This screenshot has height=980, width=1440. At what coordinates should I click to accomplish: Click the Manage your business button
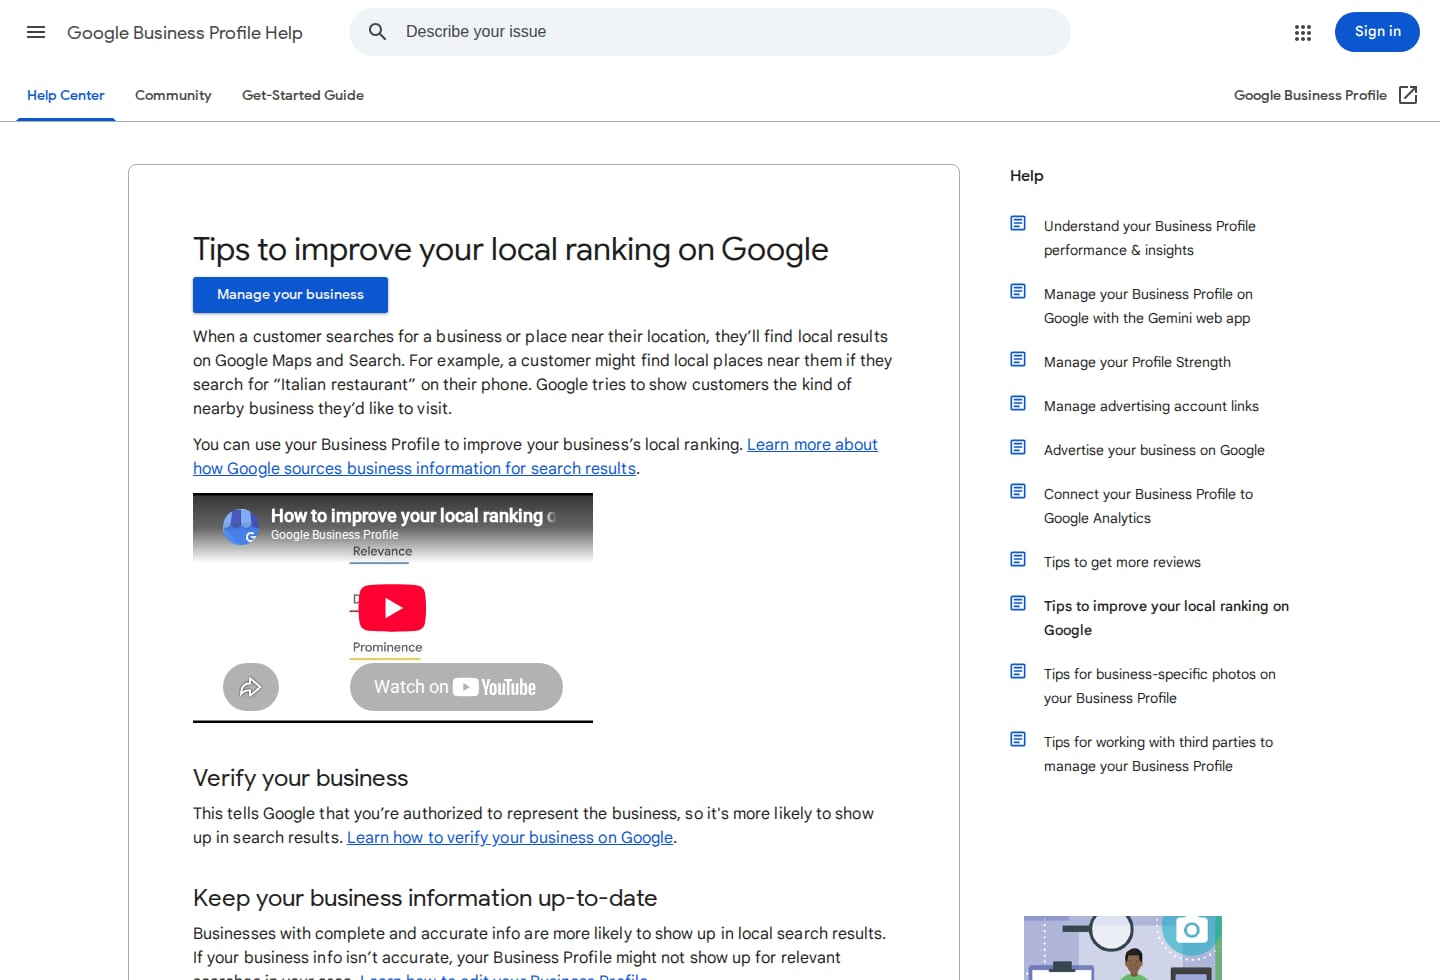tap(290, 295)
